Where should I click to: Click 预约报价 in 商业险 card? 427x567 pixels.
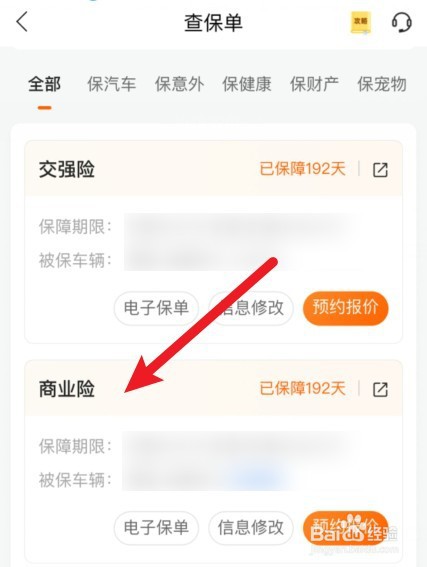point(345,528)
